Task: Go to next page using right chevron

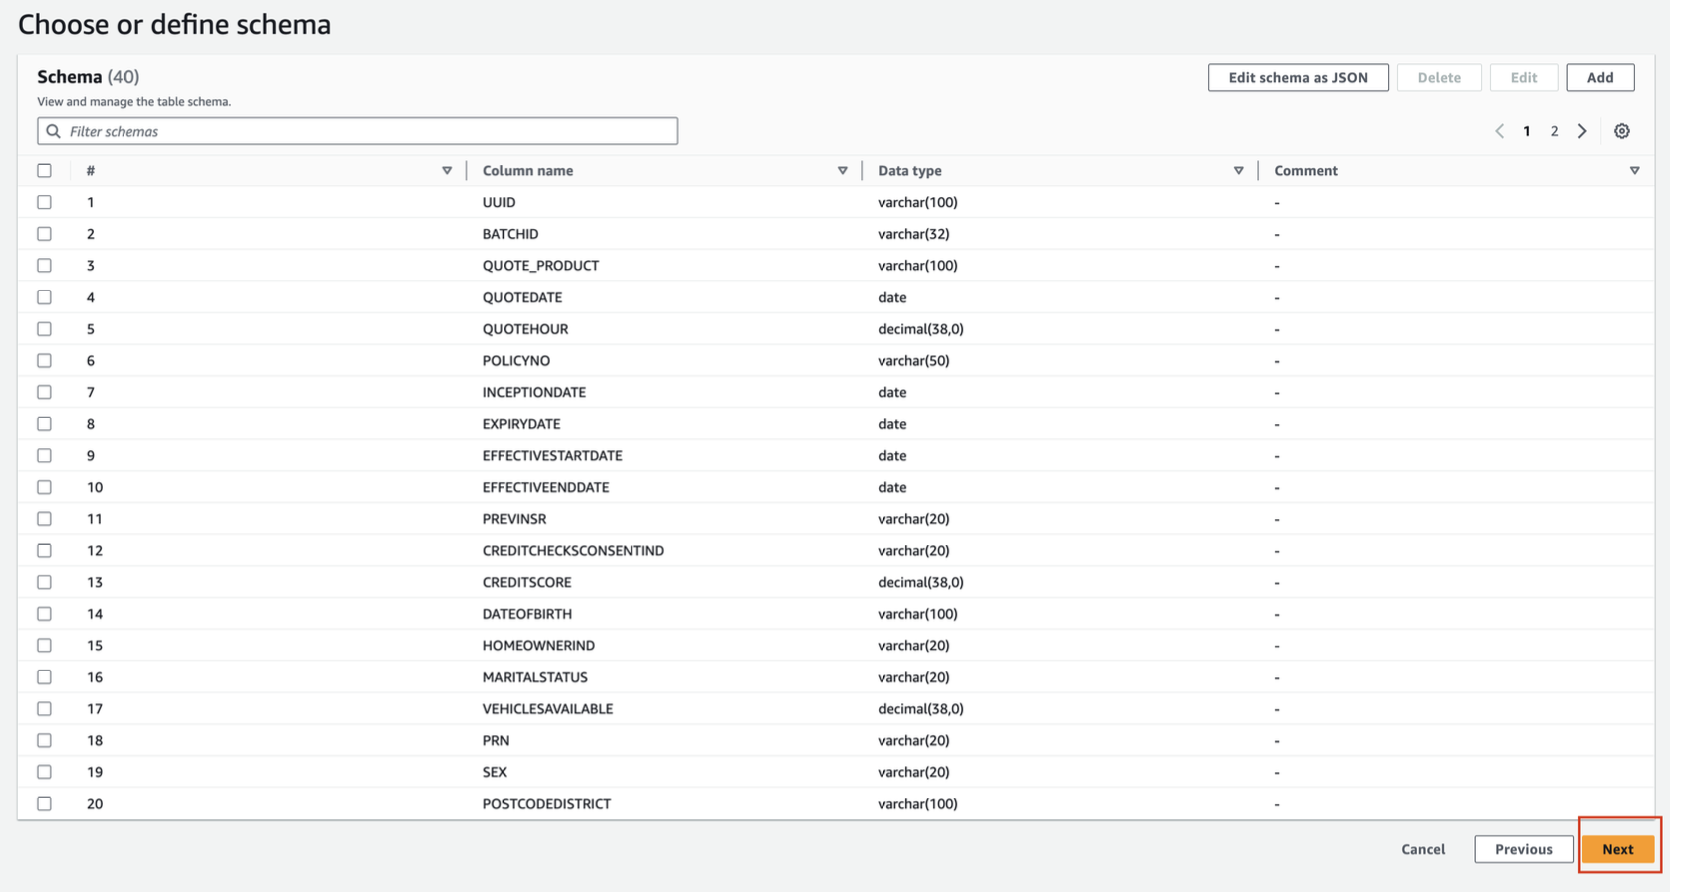Action: pos(1582,131)
